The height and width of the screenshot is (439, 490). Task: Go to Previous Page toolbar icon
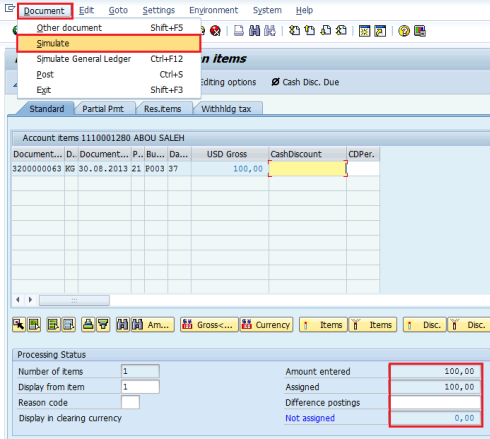click(x=310, y=31)
